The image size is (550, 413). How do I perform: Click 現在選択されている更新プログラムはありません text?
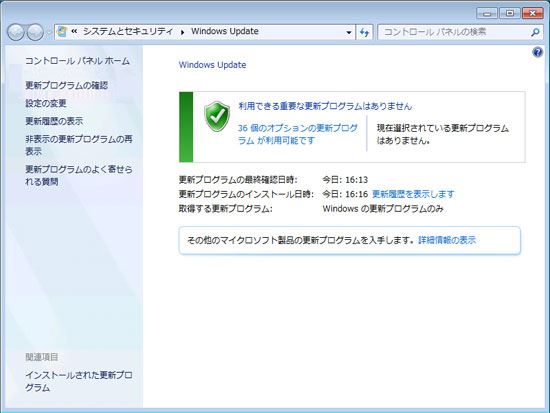point(443,134)
